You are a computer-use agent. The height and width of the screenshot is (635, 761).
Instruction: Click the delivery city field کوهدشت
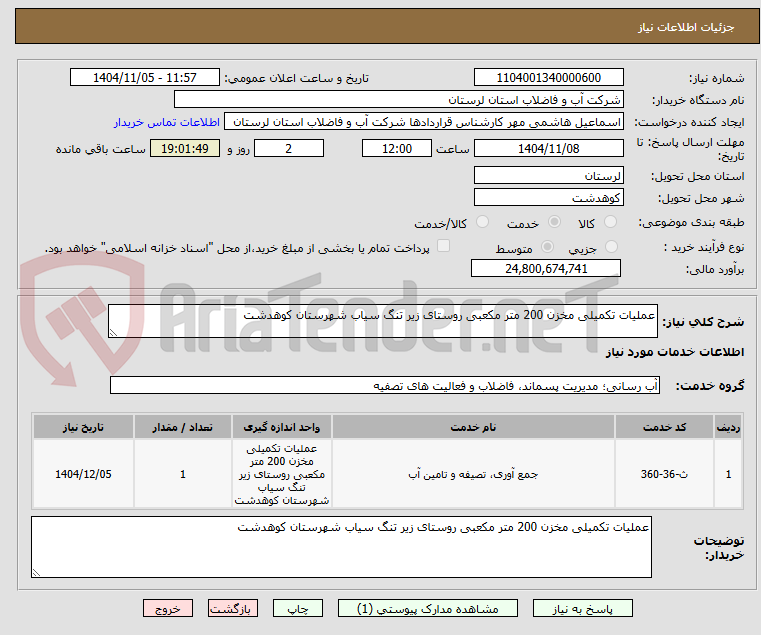click(x=548, y=198)
